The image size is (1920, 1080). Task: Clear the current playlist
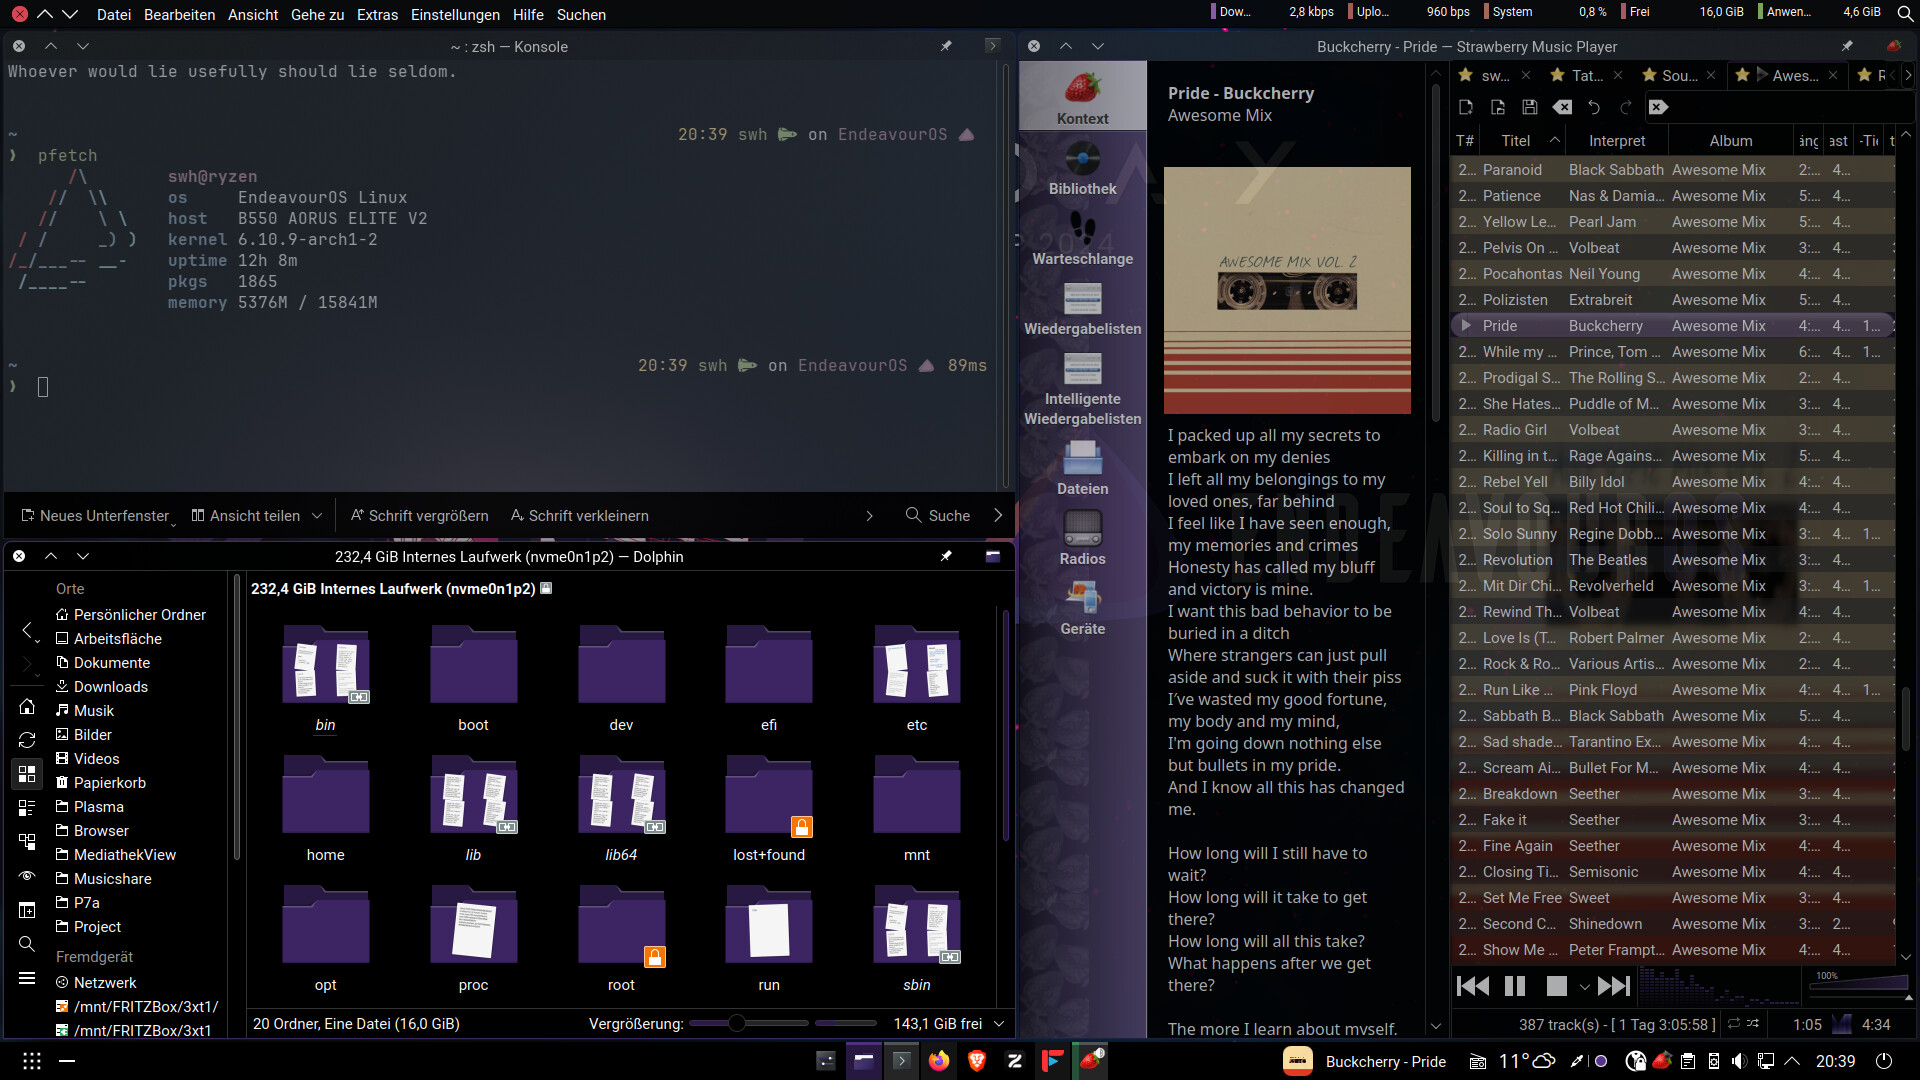[x=1562, y=107]
